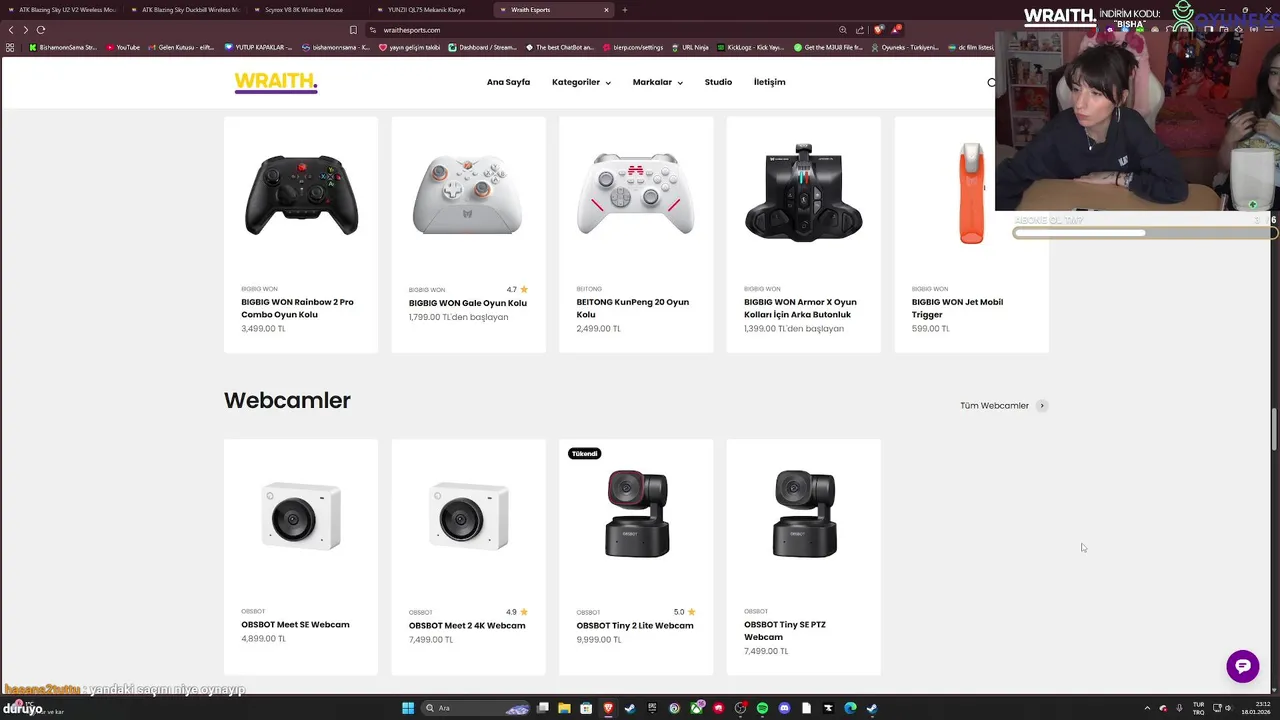Open the search magnifier icon in header
The width and height of the screenshot is (1280, 720).
[991, 82]
